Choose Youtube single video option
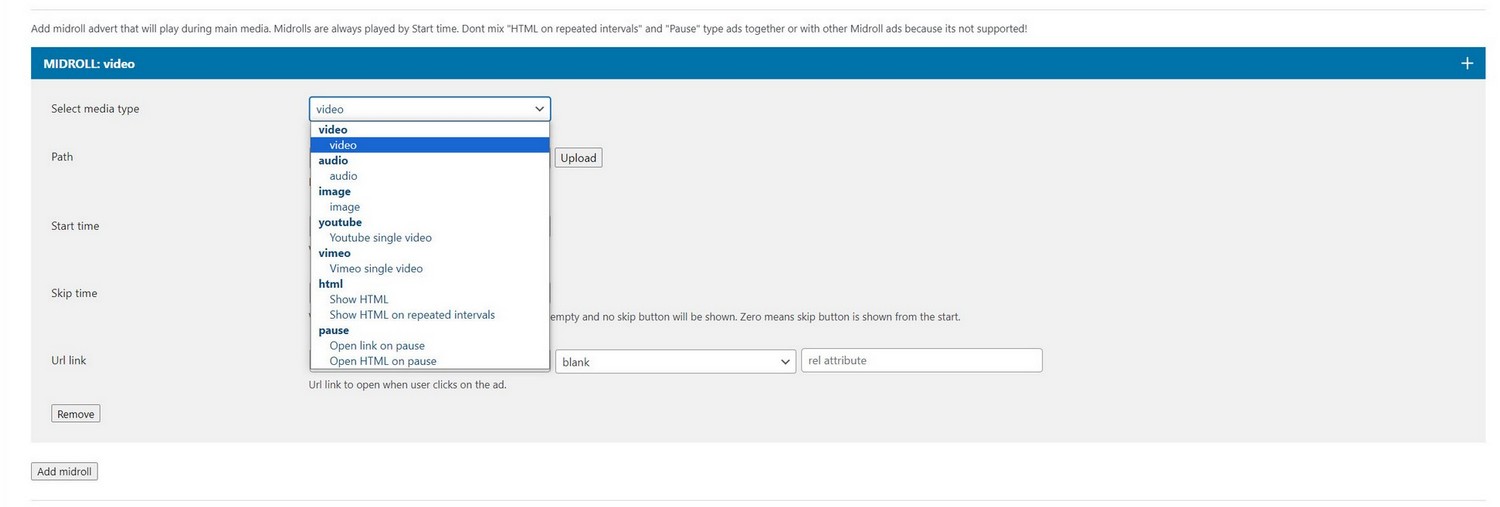This screenshot has width=1500, height=507. point(380,238)
